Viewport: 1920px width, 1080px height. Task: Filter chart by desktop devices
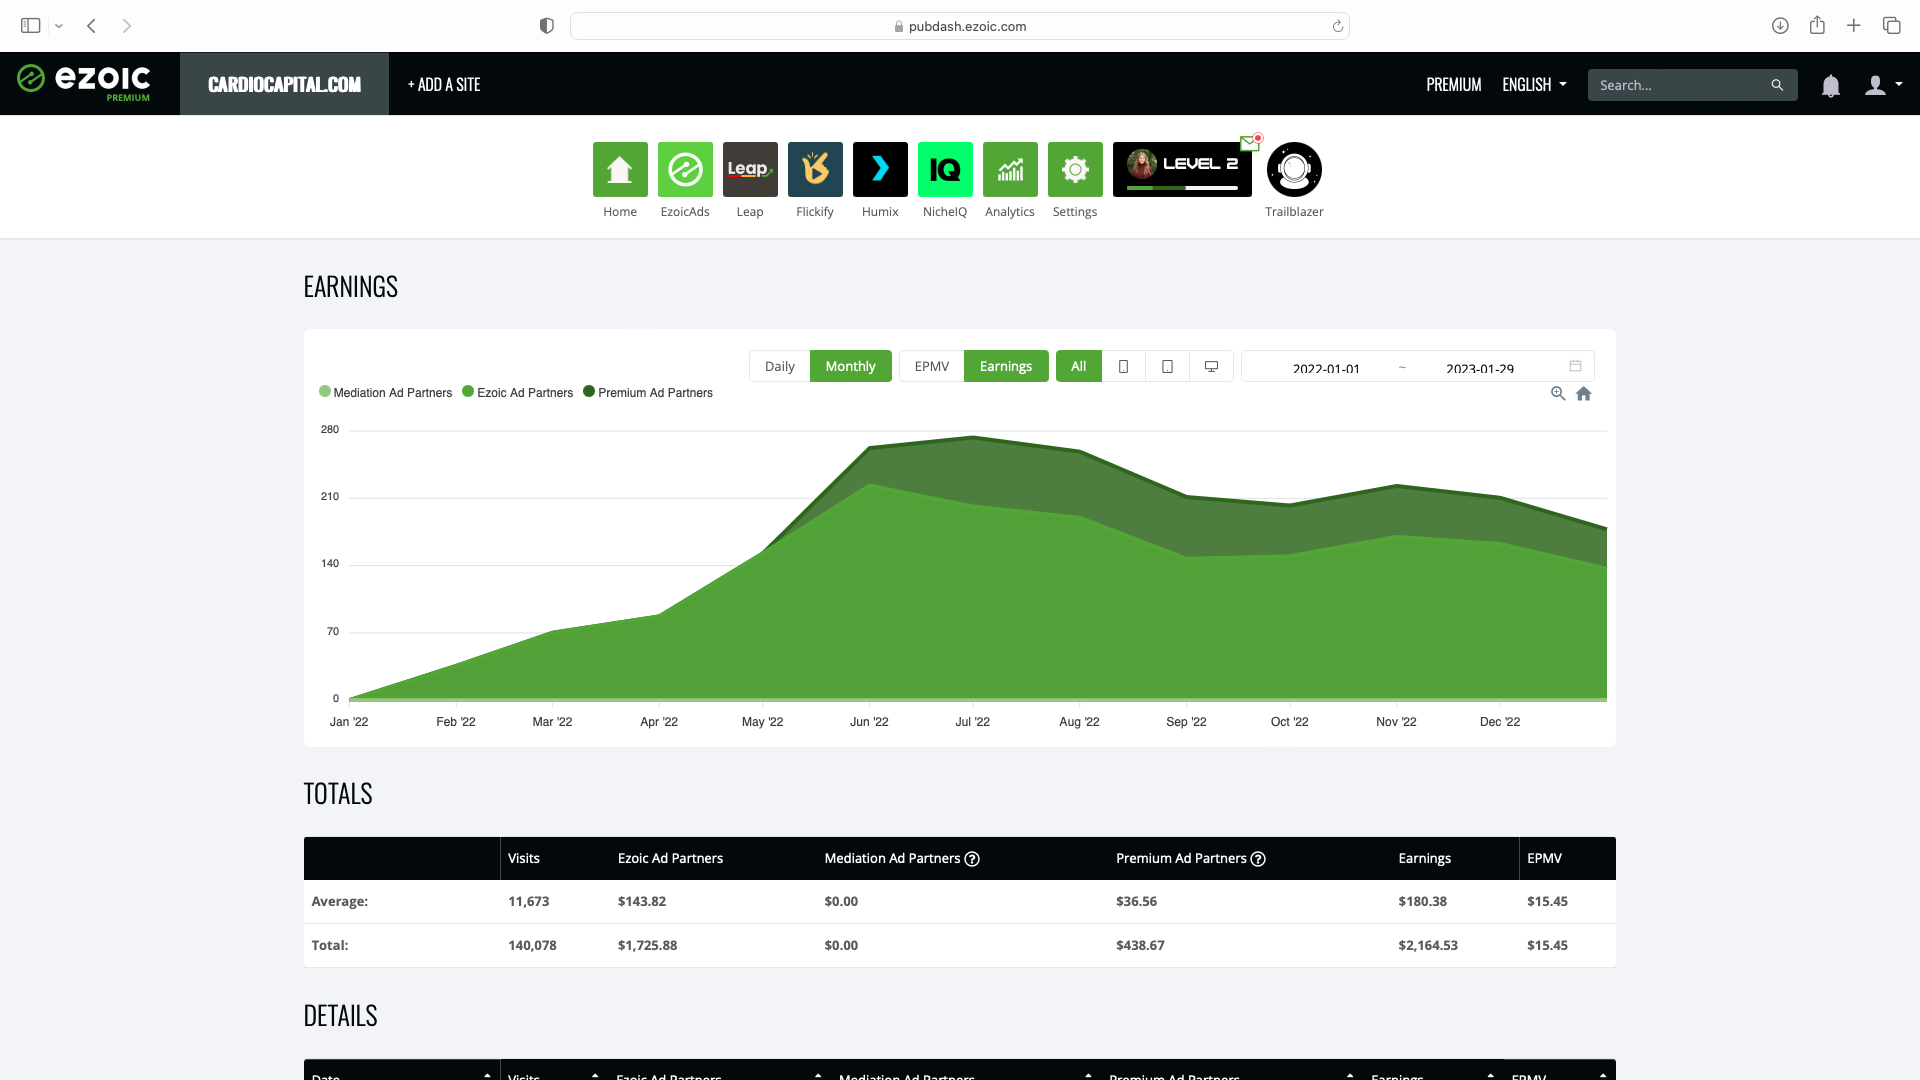coord(1211,366)
